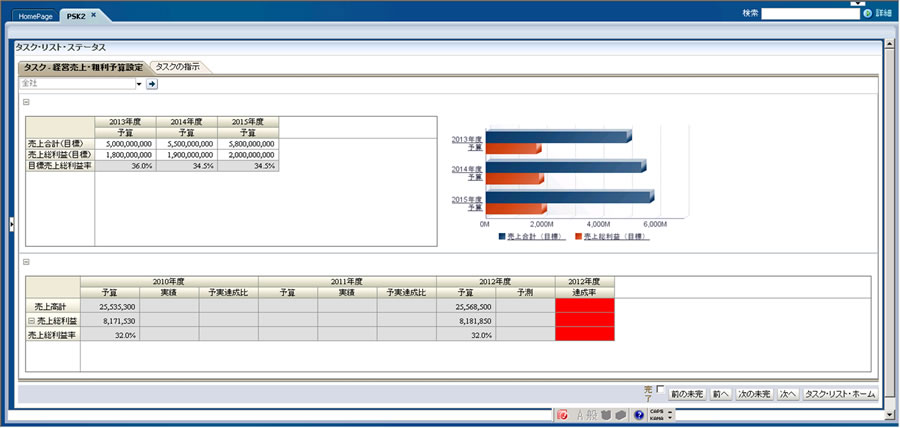Open the タスクの指示 tab
The image size is (900, 428).
pyautogui.click(x=178, y=66)
